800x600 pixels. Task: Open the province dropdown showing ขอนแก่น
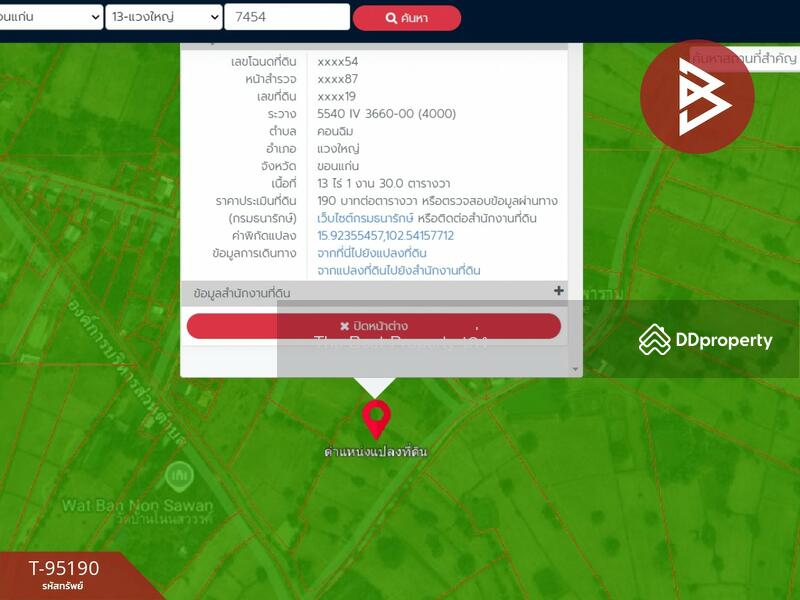51,17
